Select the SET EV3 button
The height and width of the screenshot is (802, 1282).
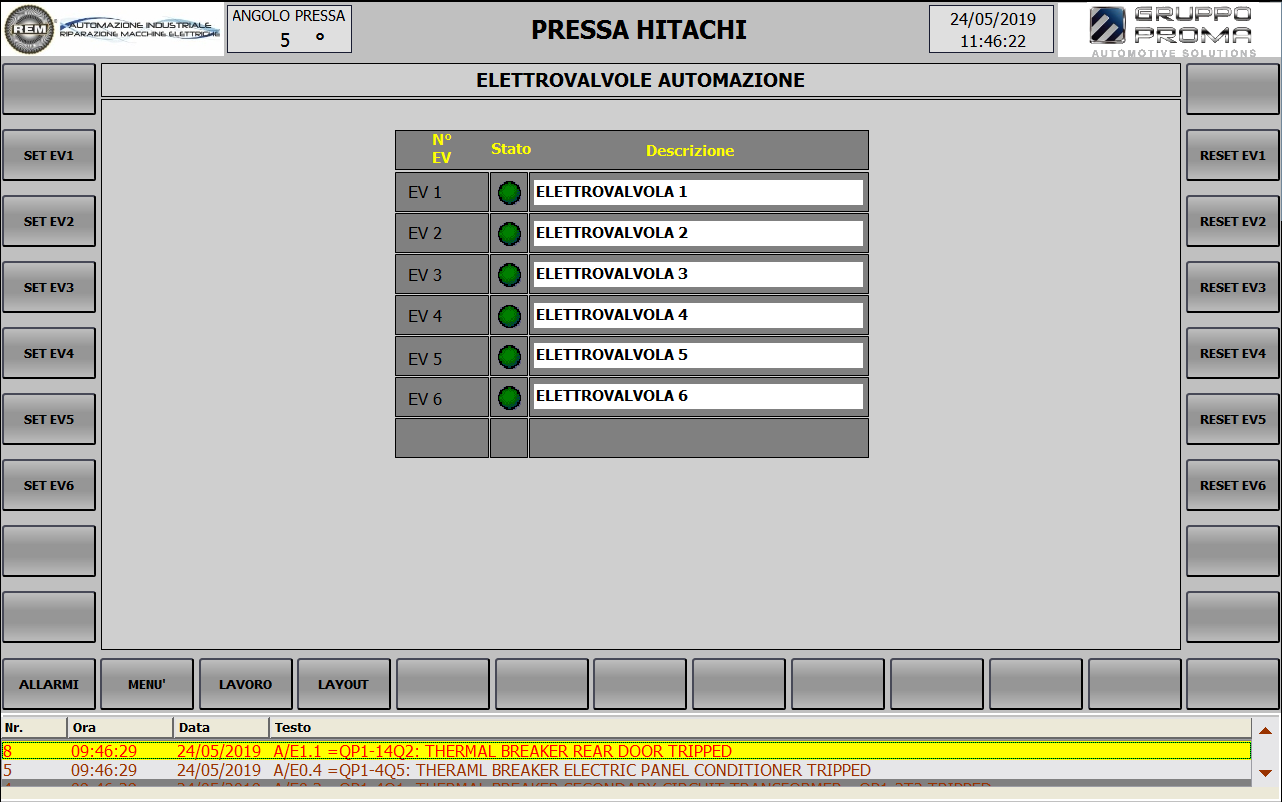(x=49, y=287)
